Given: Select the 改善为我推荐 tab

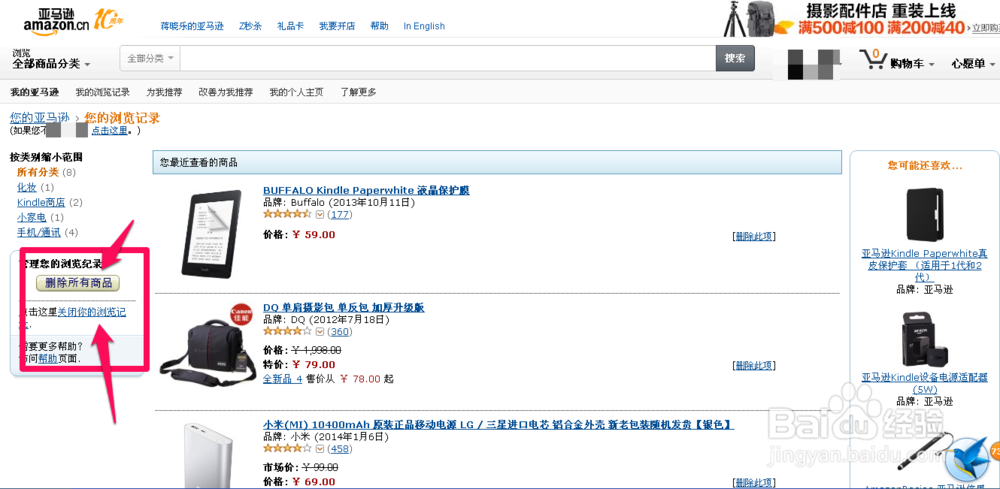Looking at the screenshot, I should (225, 92).
